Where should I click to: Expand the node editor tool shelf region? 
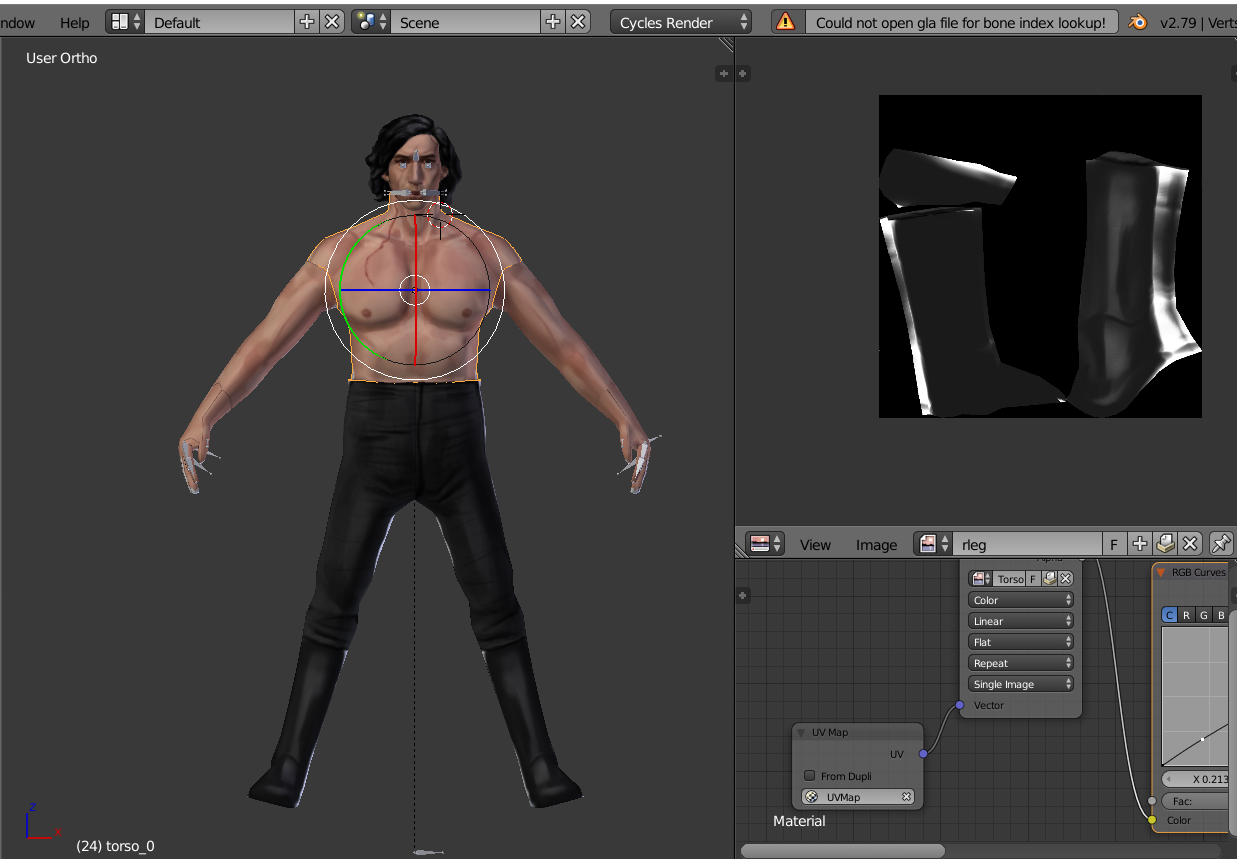(x=743, y=595)
